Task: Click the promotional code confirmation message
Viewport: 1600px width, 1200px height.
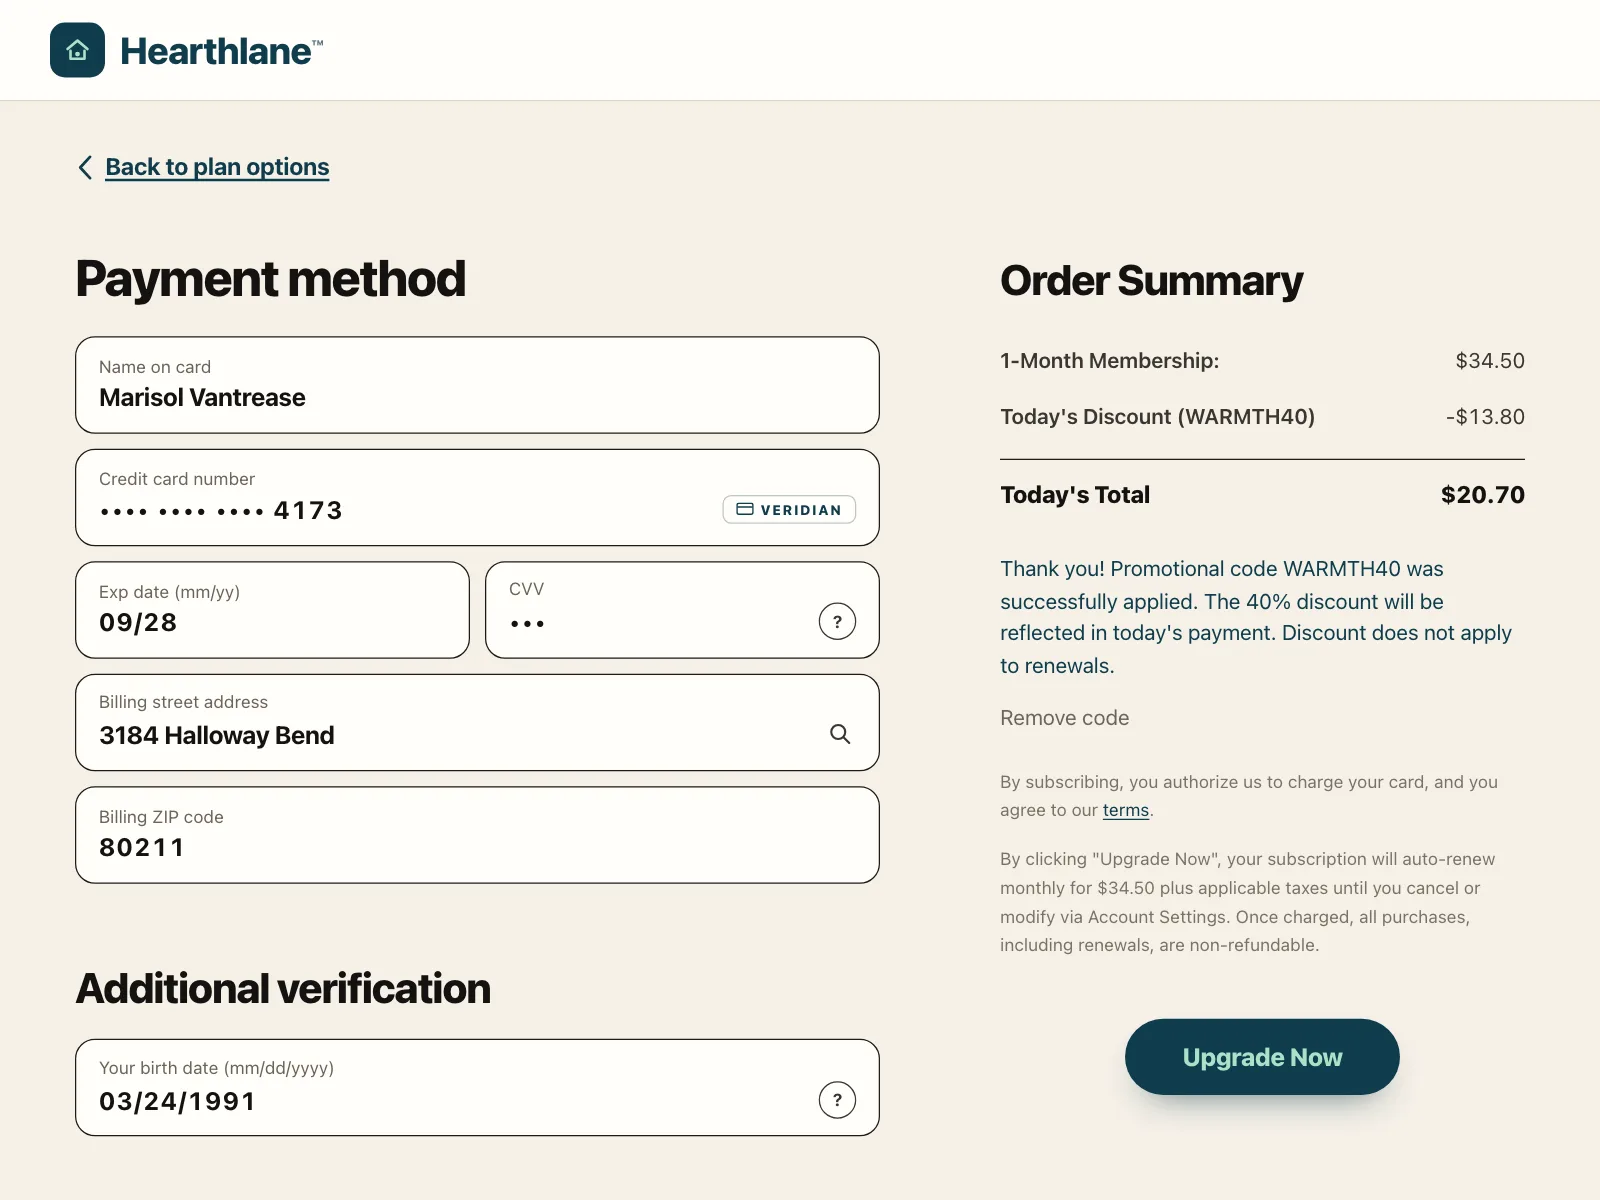Action: tap(1256, 617)
